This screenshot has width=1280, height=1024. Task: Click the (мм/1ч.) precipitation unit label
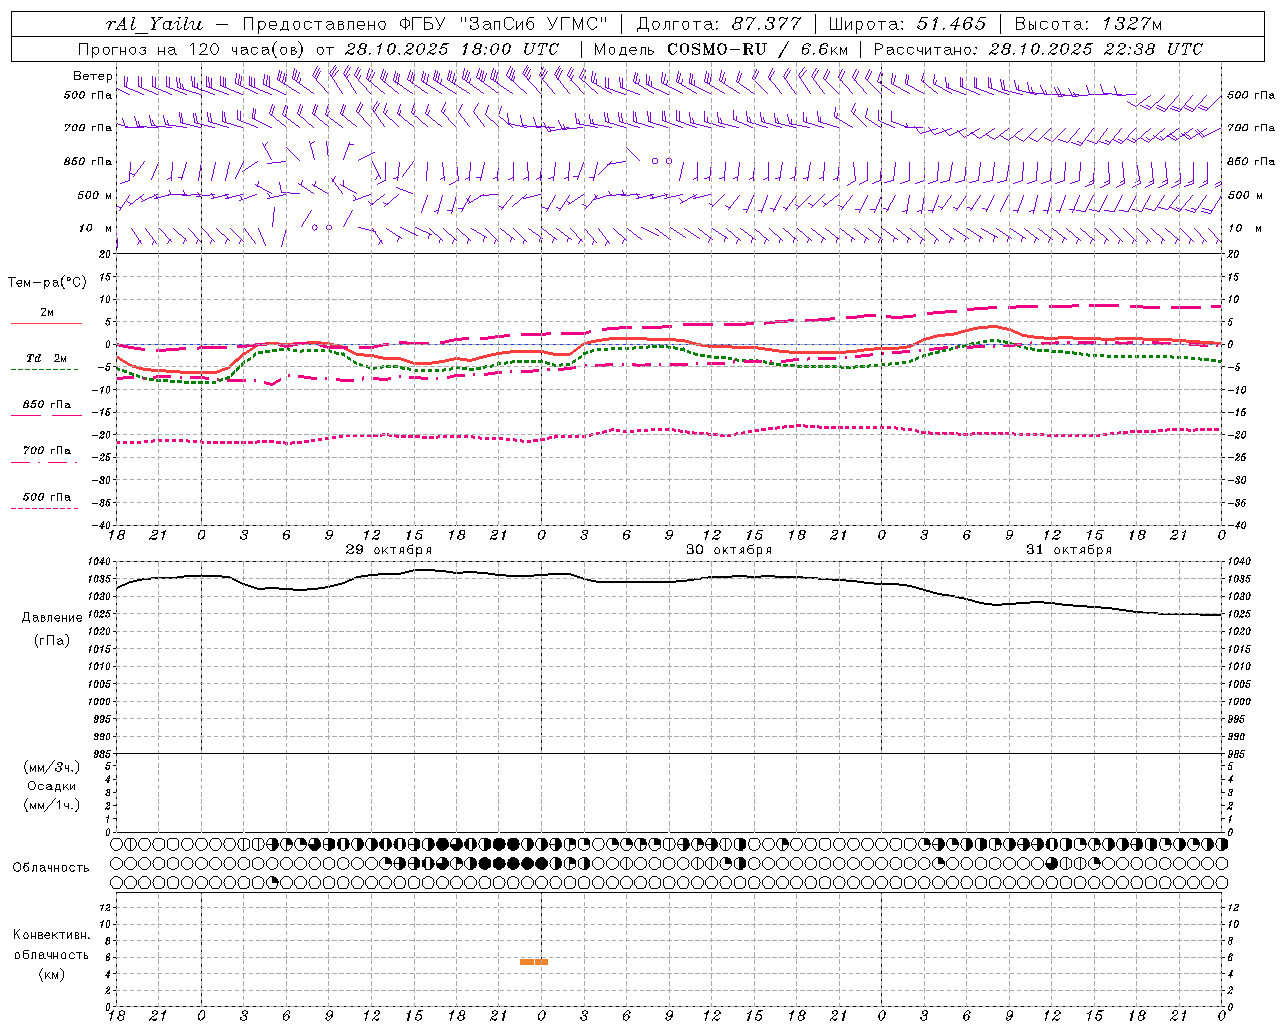pyautogui.click(x=52, y=805)
